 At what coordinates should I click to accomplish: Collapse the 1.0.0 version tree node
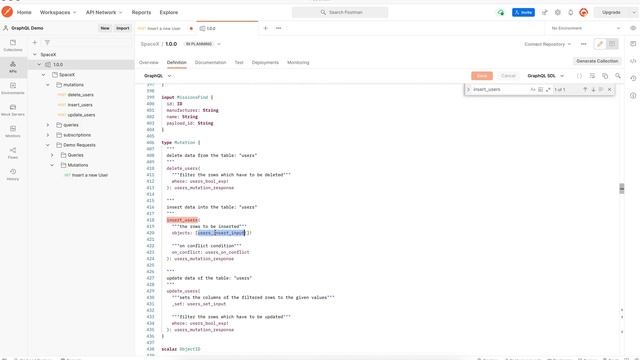coord(39,64)
